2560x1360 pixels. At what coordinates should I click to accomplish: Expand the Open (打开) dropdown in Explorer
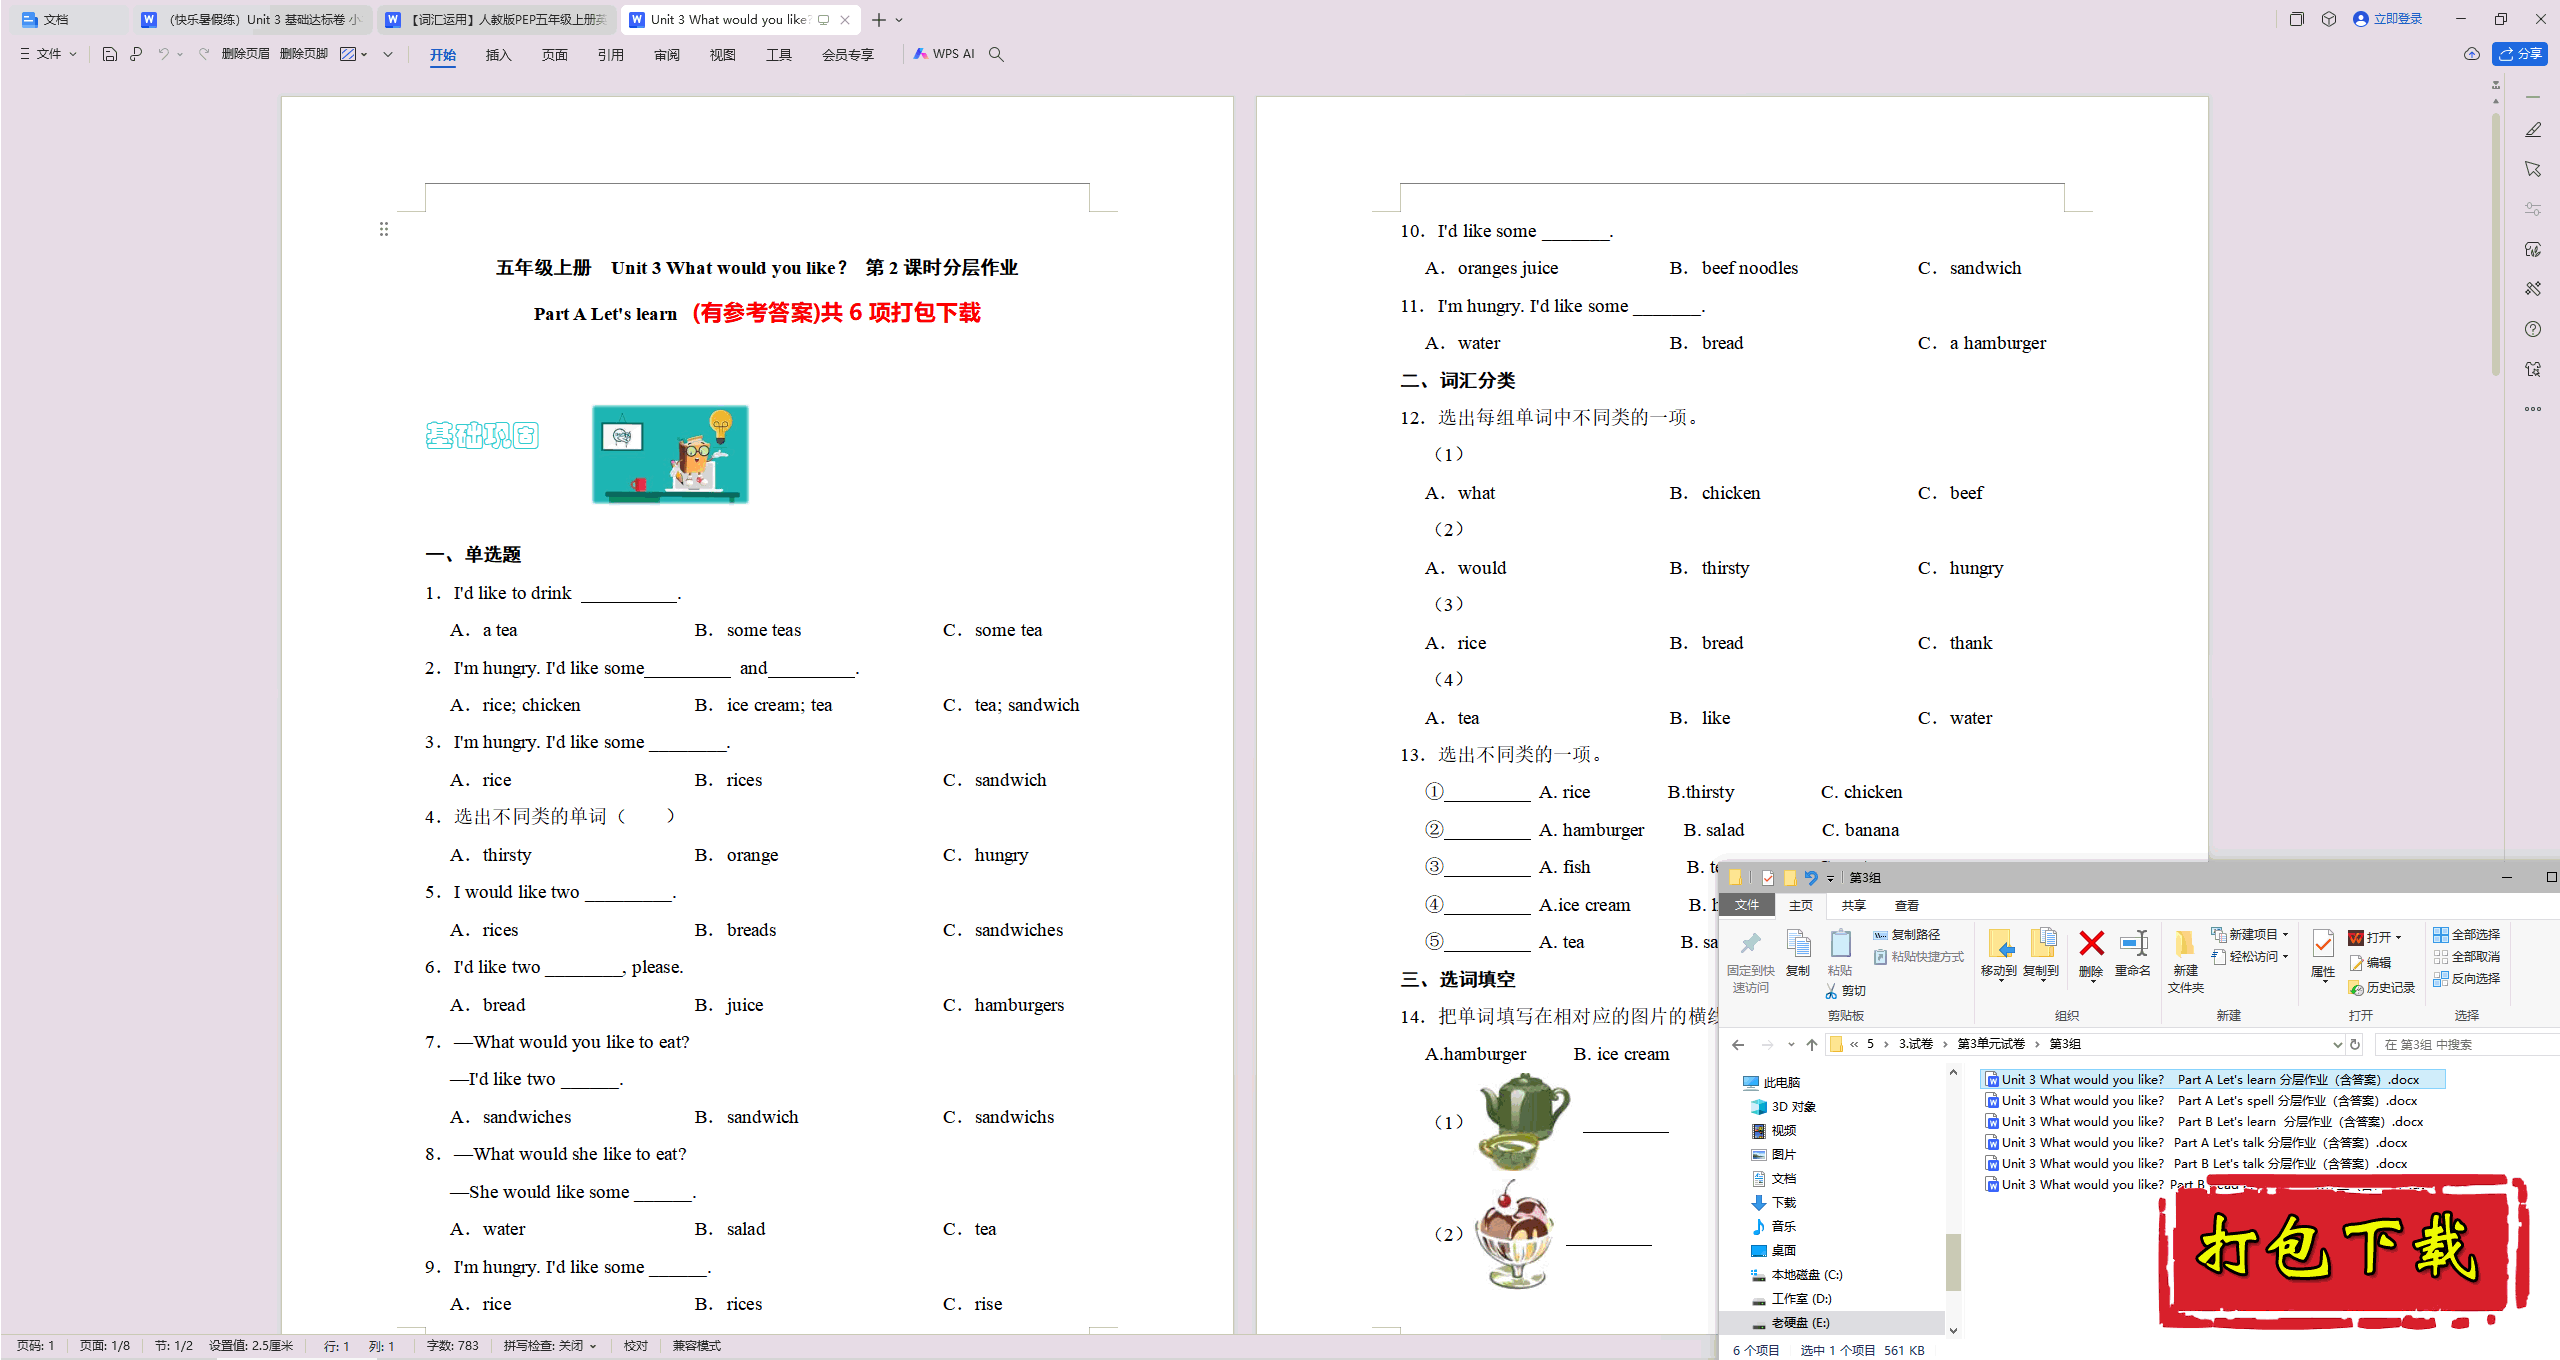(2398, 937)
